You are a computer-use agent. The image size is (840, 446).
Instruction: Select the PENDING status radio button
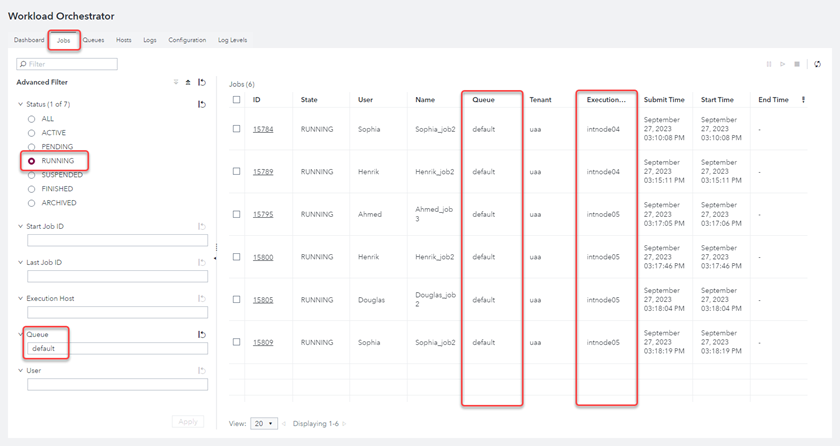(32, 147)
